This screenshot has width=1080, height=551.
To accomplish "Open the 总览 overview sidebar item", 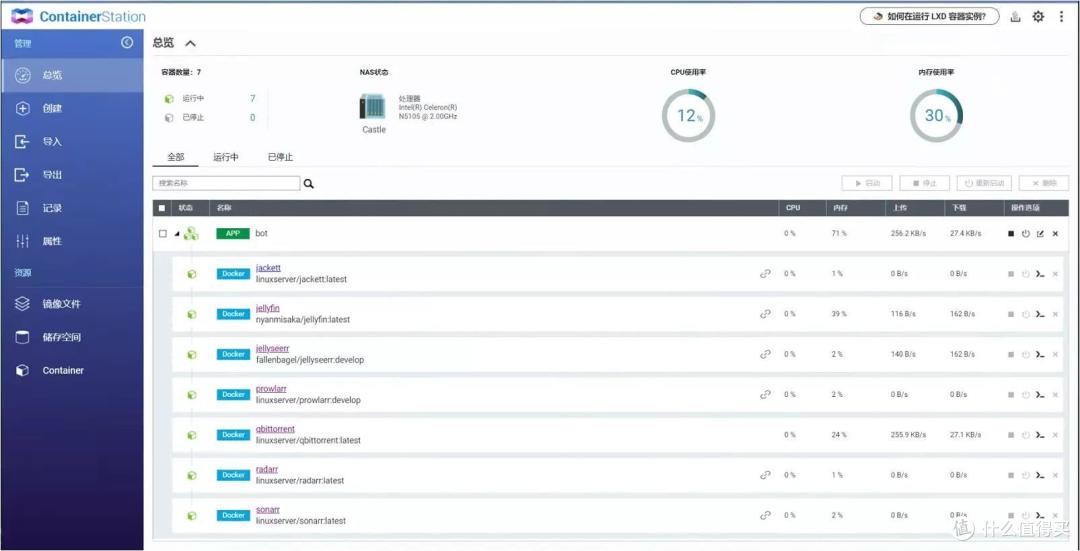I will click(x=72, y=75).
